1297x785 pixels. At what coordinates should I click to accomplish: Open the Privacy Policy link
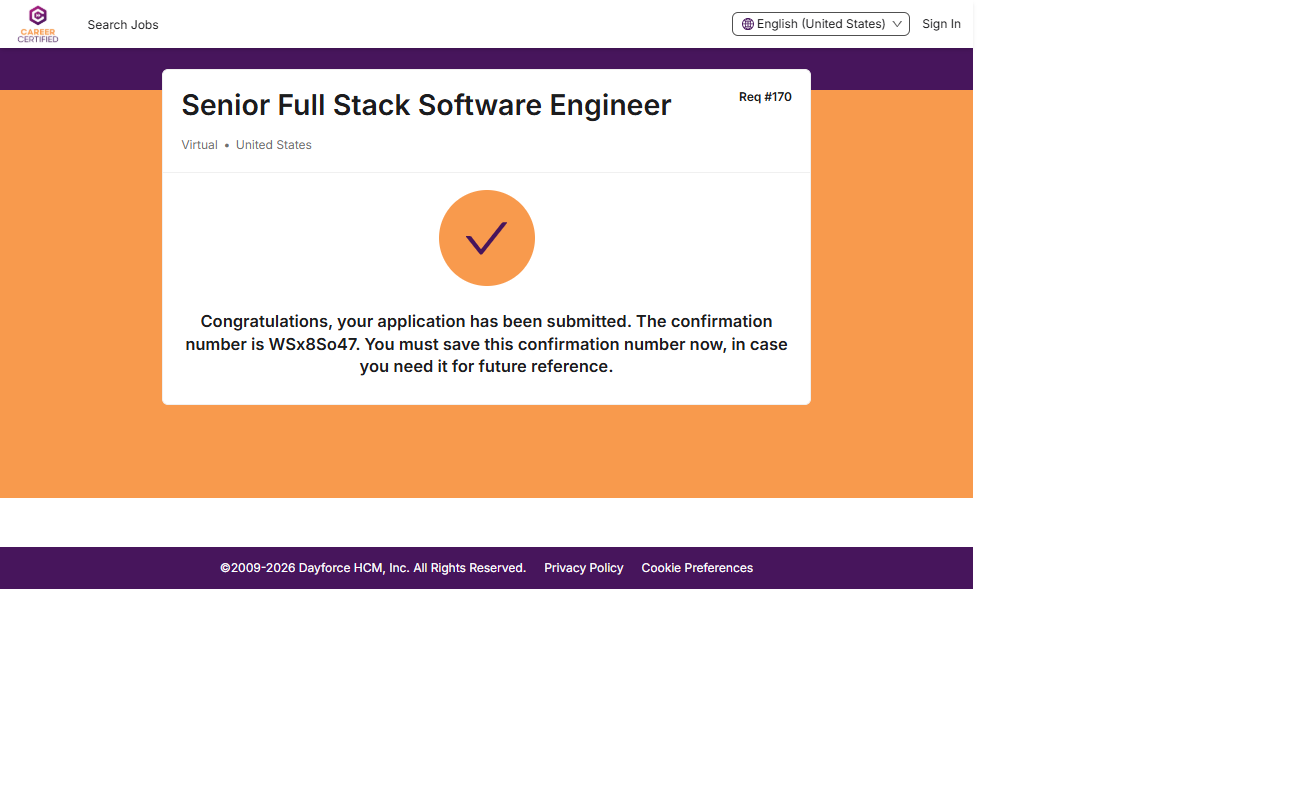pyautogui.click(x=583, y=568)
